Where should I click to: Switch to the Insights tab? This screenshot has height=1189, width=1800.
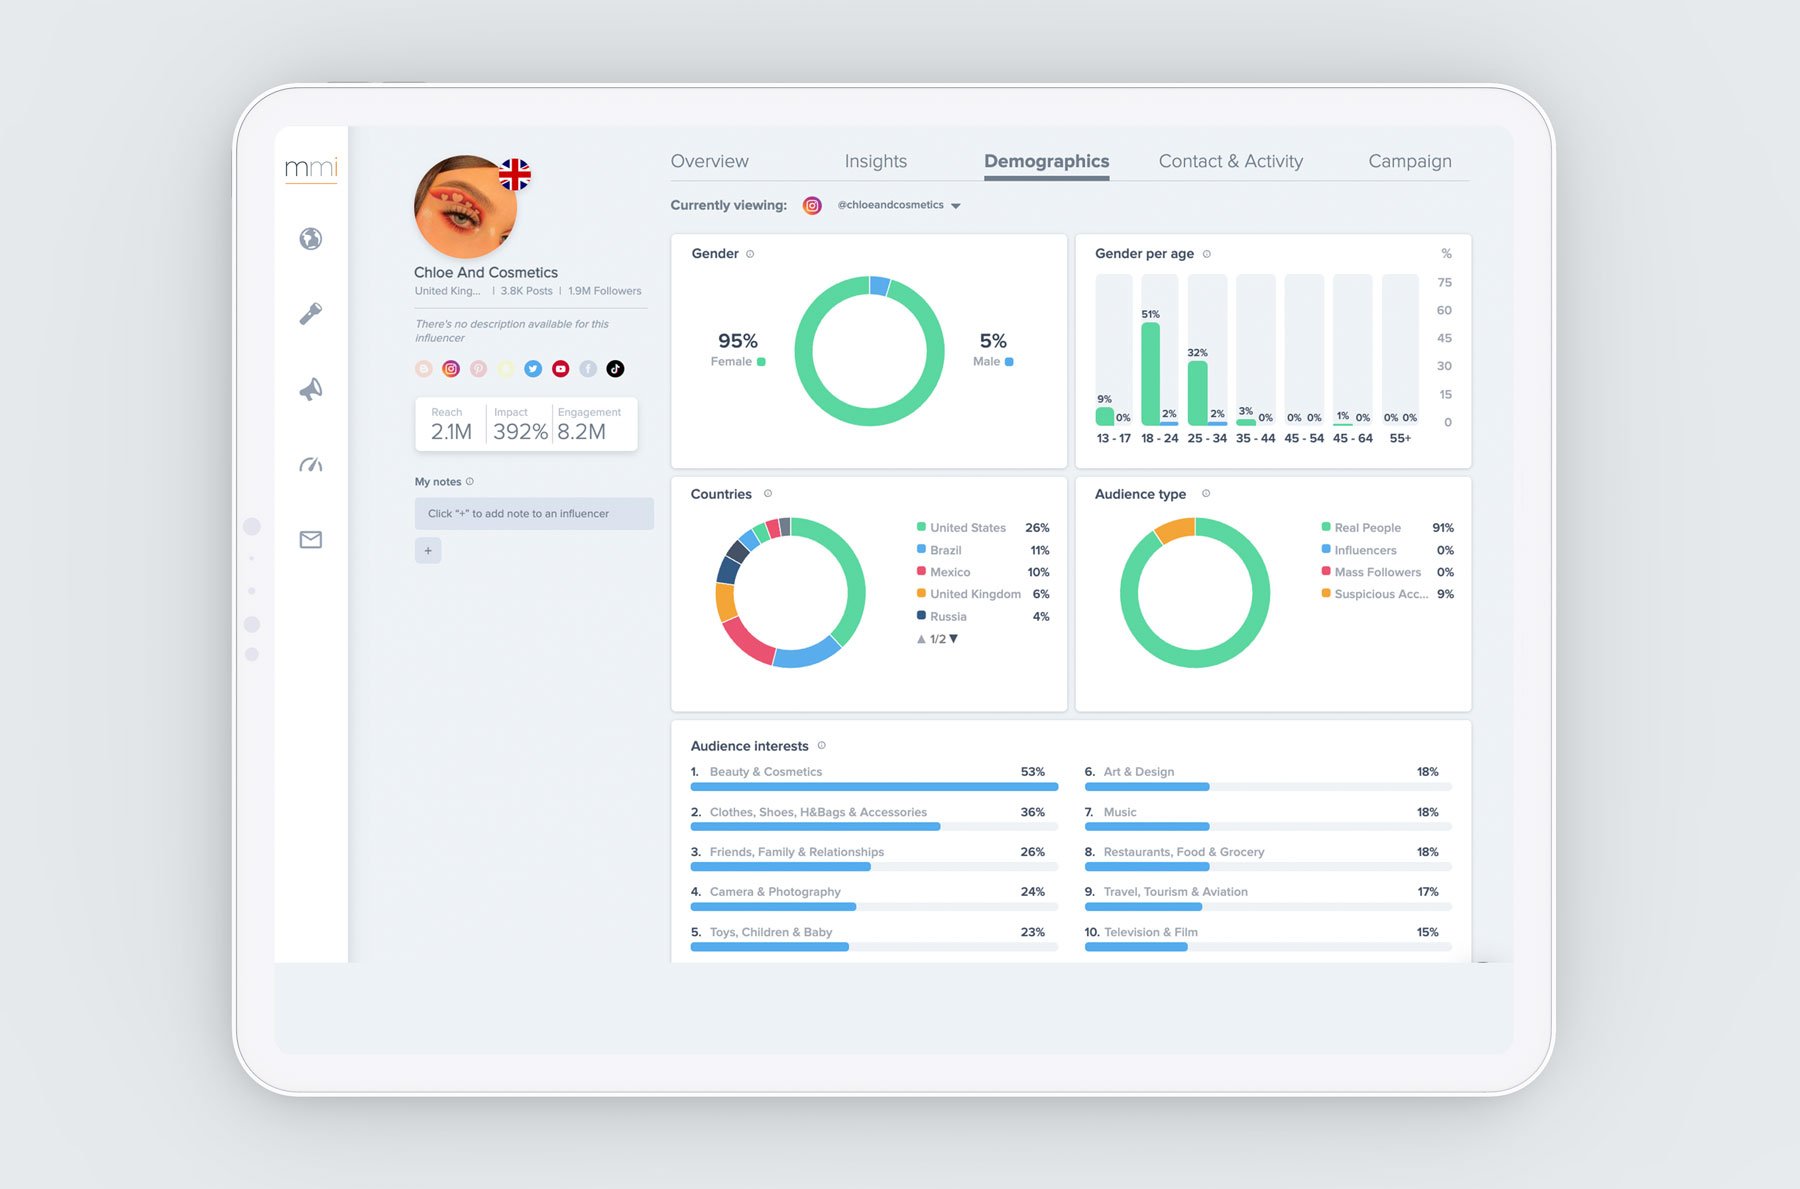876,161
